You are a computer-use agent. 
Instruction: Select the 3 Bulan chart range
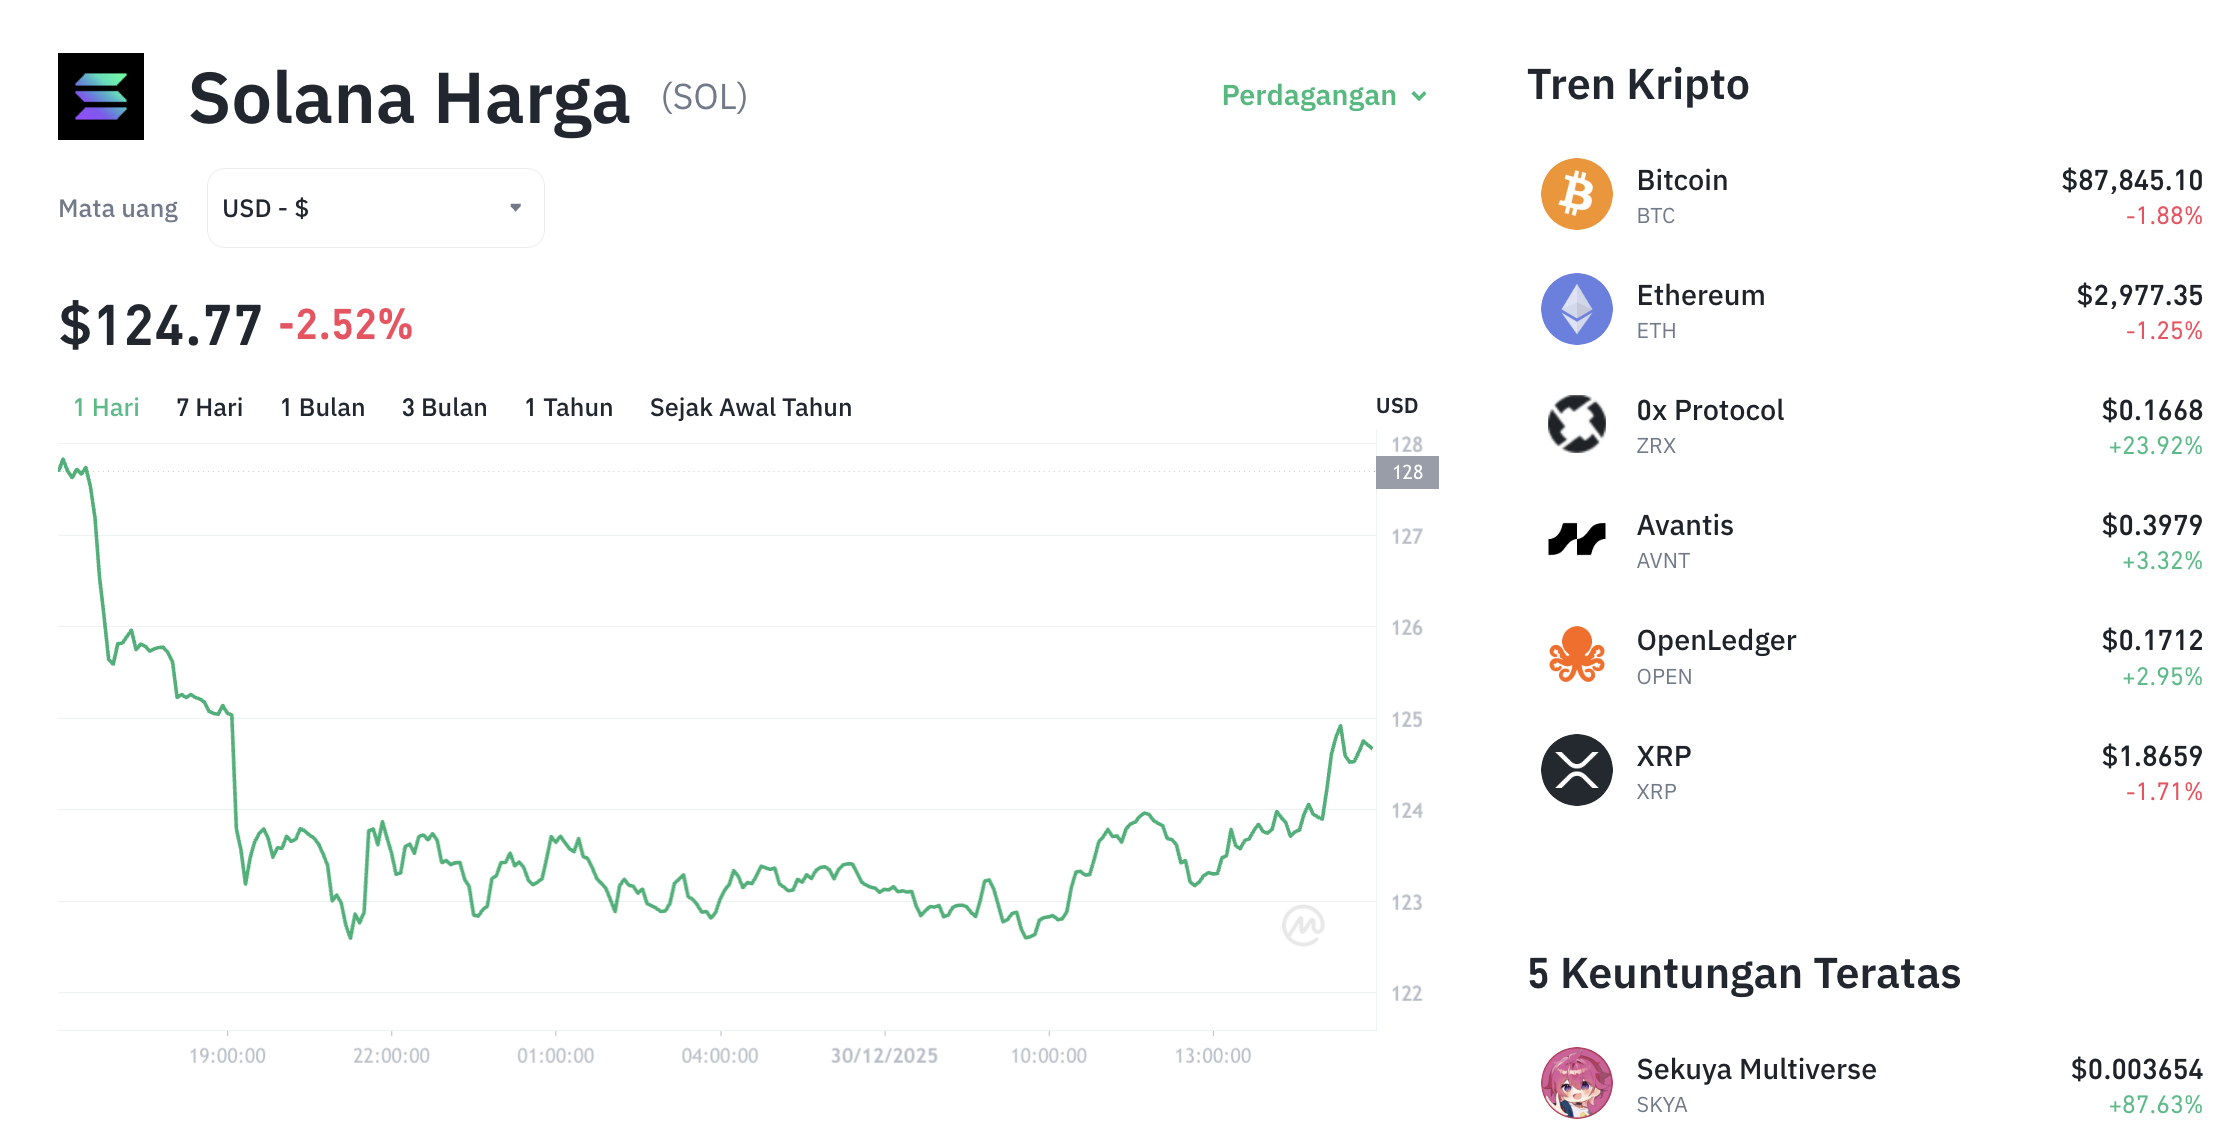point(444,407)
